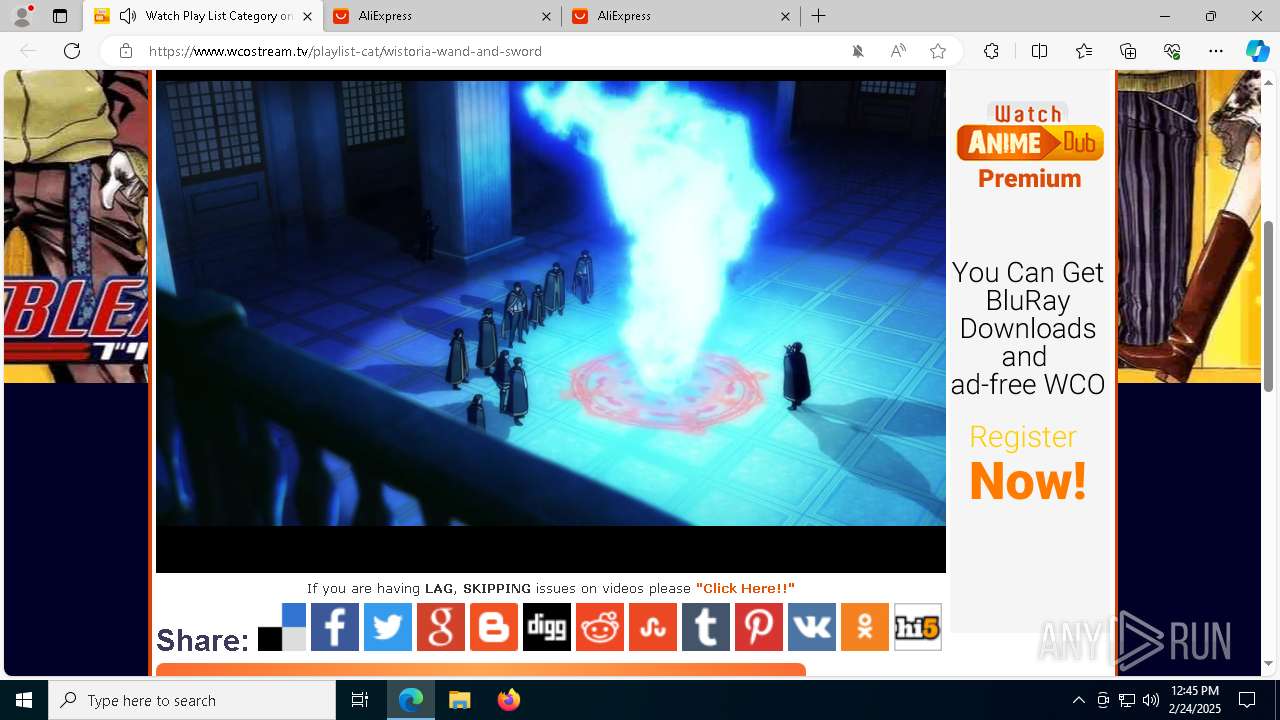Open the volume control in system tray
This screenshot has height=720, width=1280.
tap(1151, 700)
